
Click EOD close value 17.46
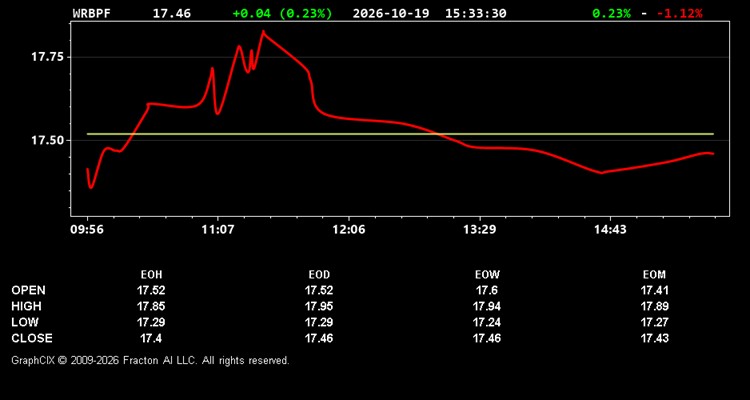pos(319,338)
